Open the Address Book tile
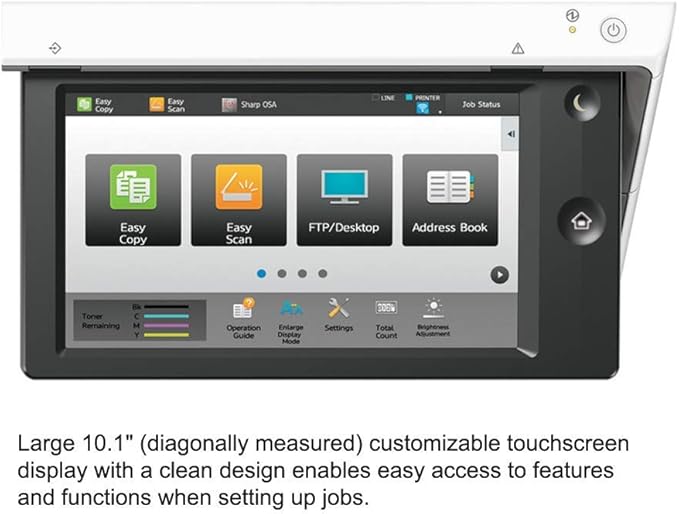The width and height of the screenshot is (679, 514). point(450,200)
